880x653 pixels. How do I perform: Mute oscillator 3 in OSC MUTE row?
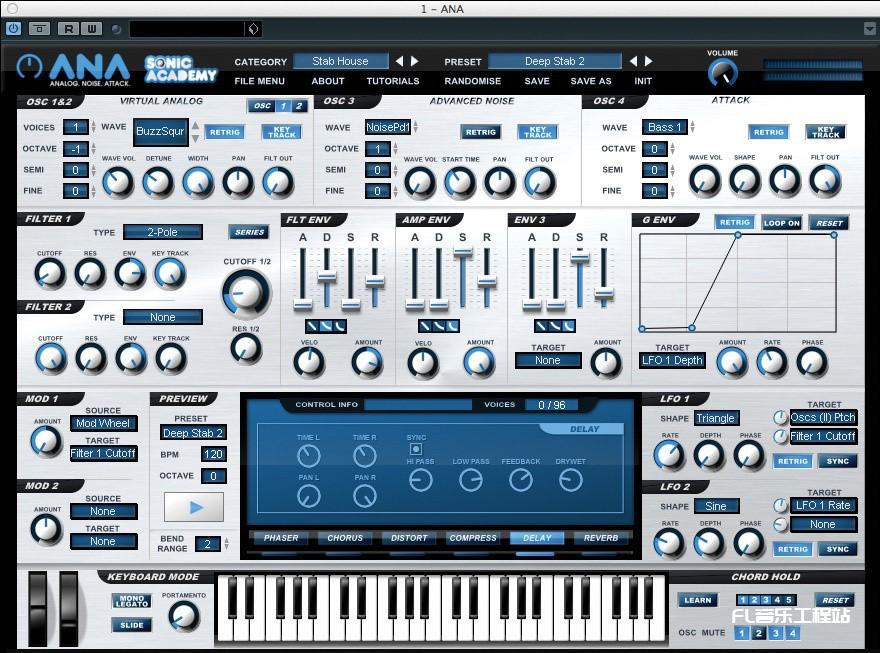click(x=774, y=632)
